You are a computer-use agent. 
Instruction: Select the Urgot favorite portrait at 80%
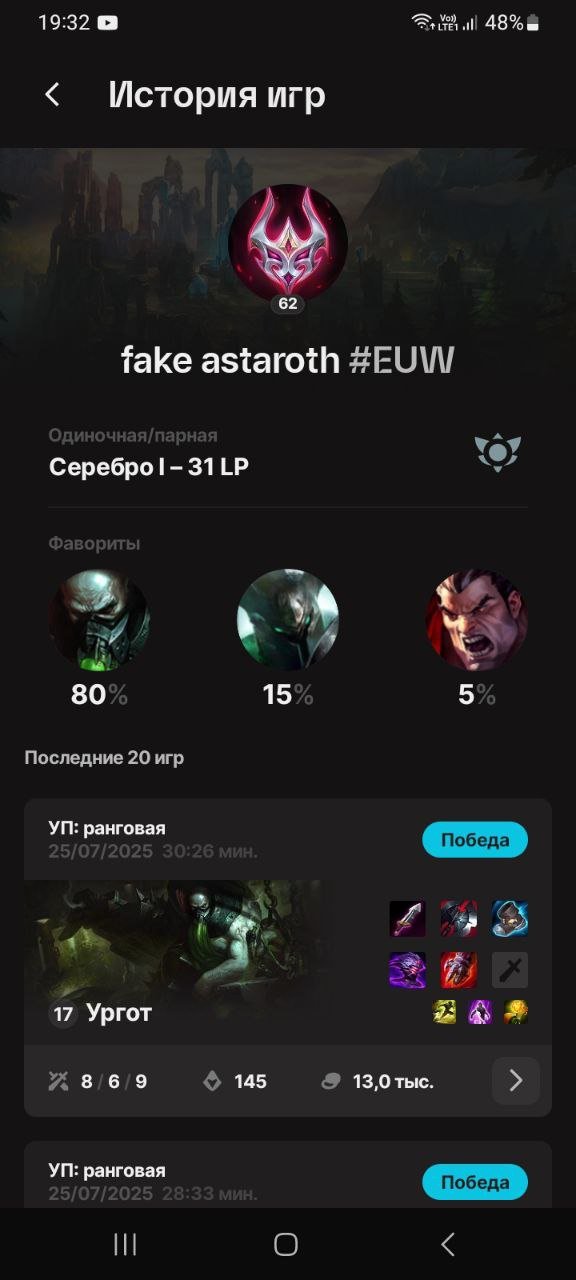(x=99, y=620)
